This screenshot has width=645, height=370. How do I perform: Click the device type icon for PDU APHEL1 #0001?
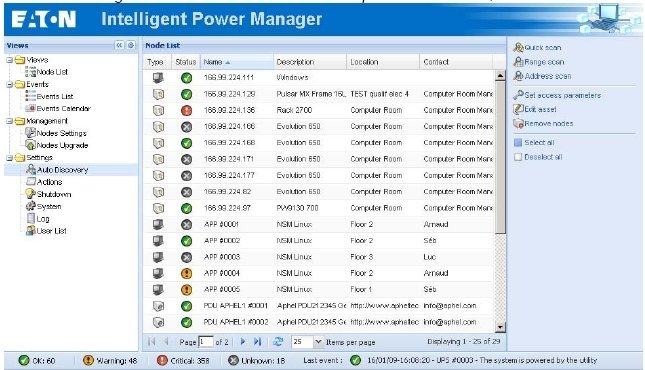point(158,306)
